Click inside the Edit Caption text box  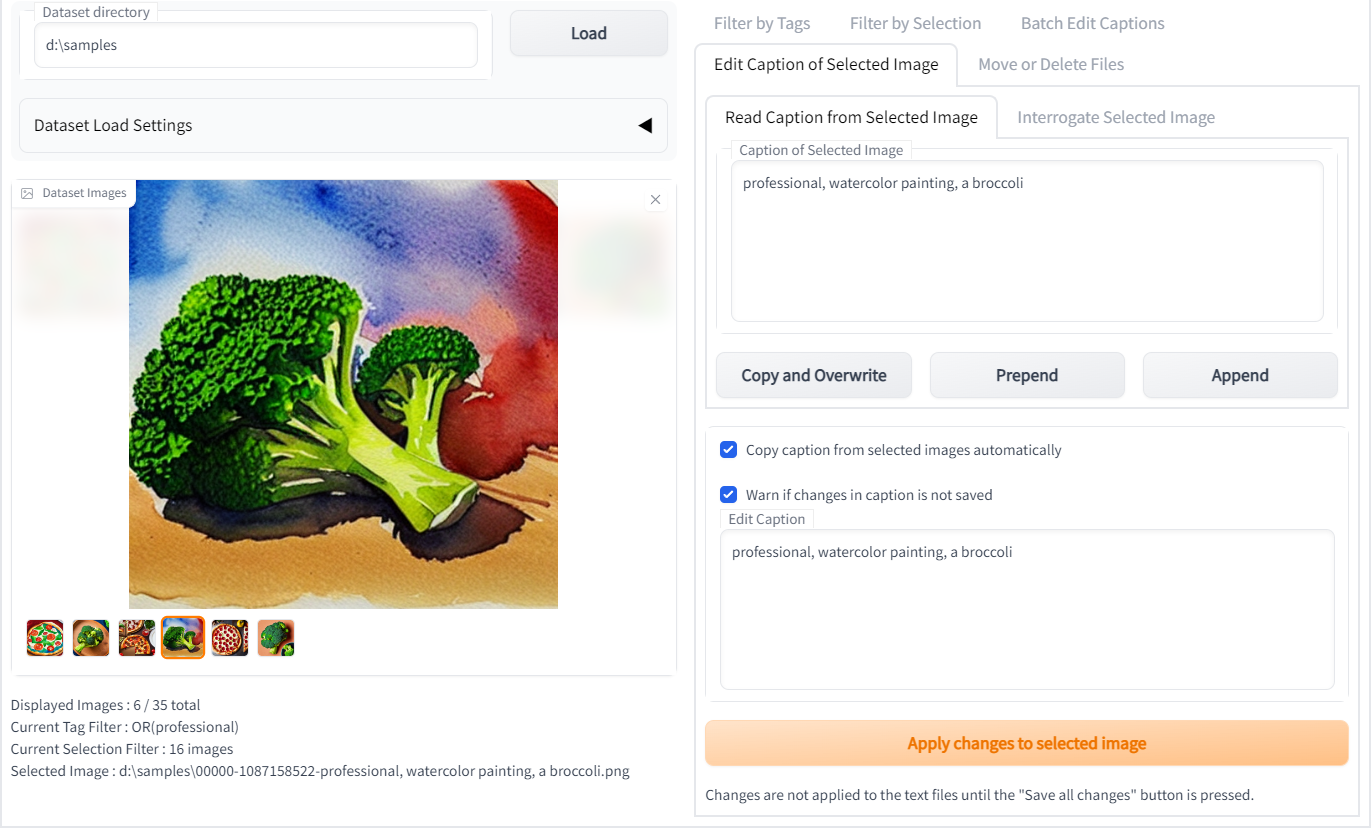[1026, 610]
